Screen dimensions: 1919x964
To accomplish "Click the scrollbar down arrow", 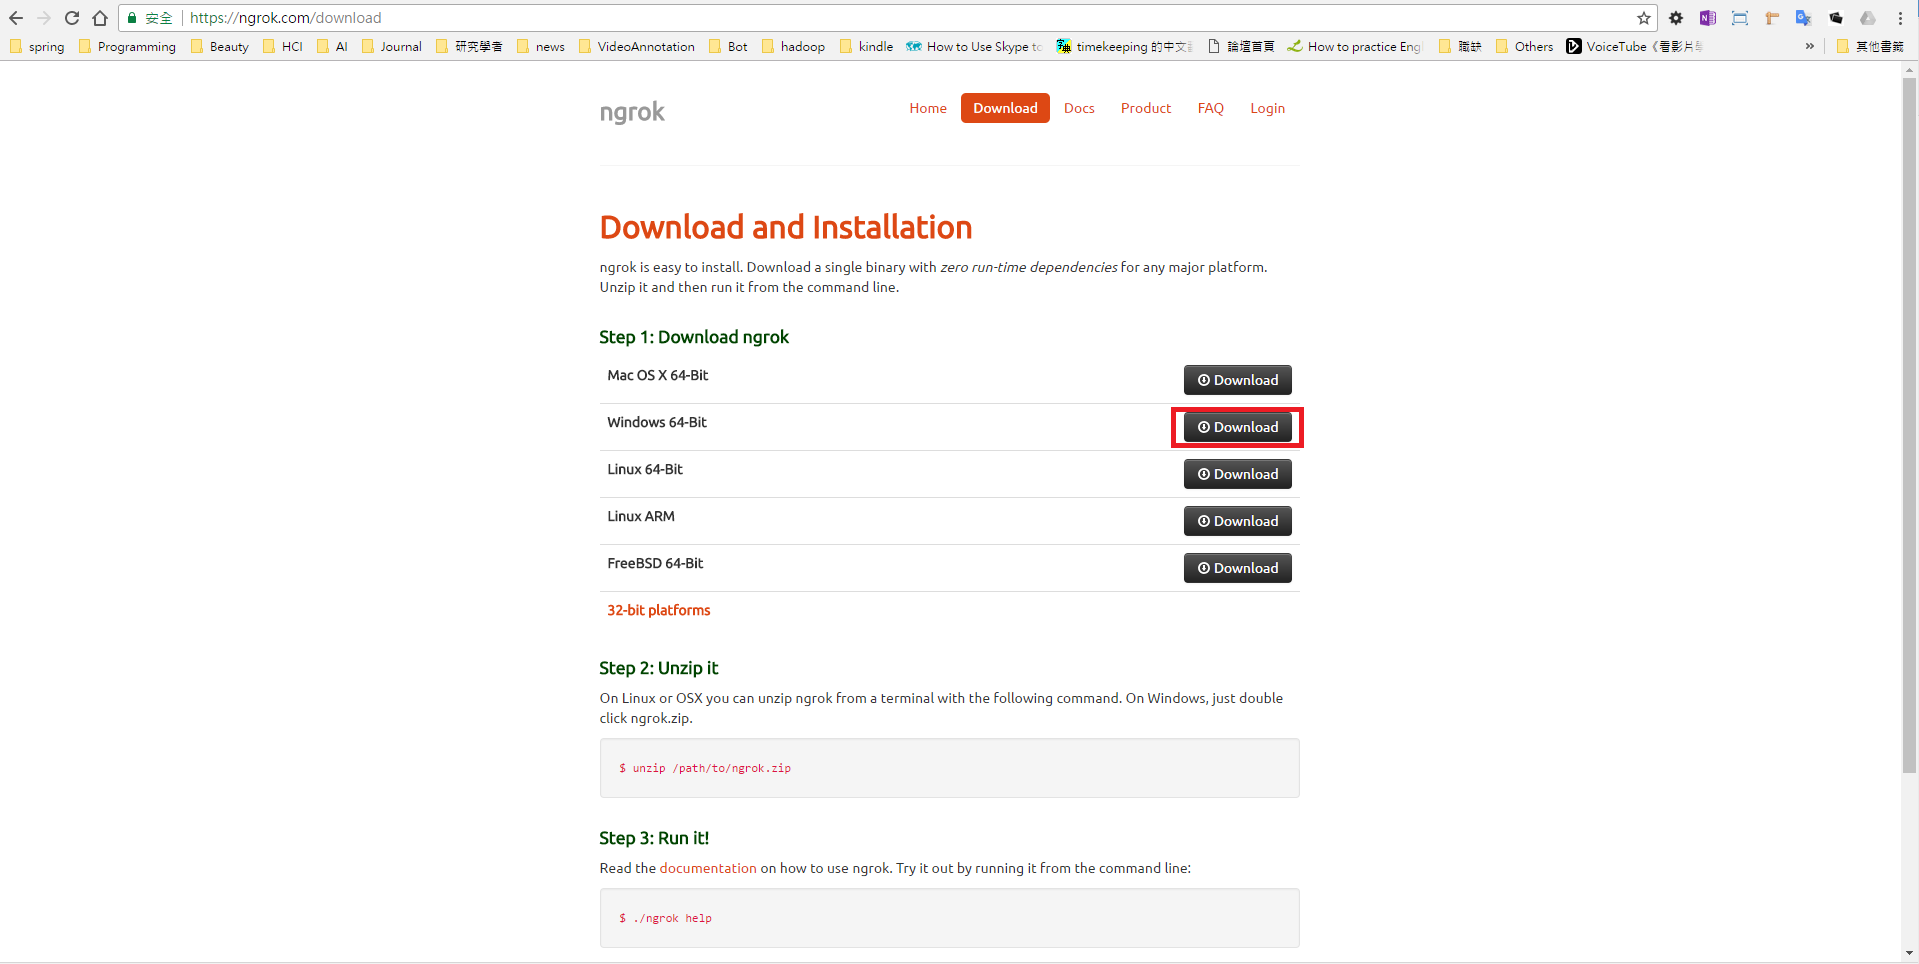I will pos(1909,954).
